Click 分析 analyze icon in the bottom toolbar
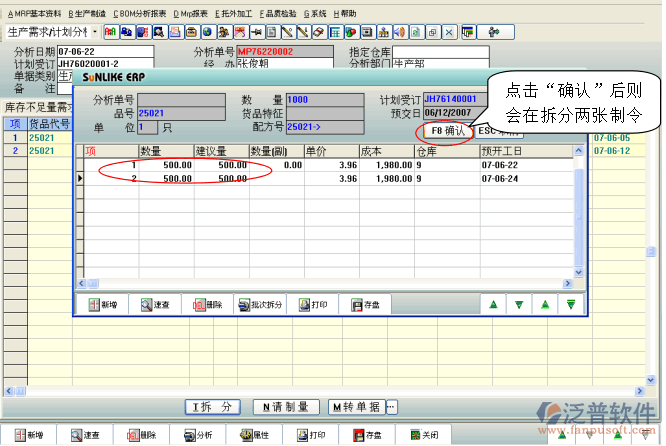Image resolution: width=666 pixels, height=446 pixels. pyautogui.click(x=198, y=436)
